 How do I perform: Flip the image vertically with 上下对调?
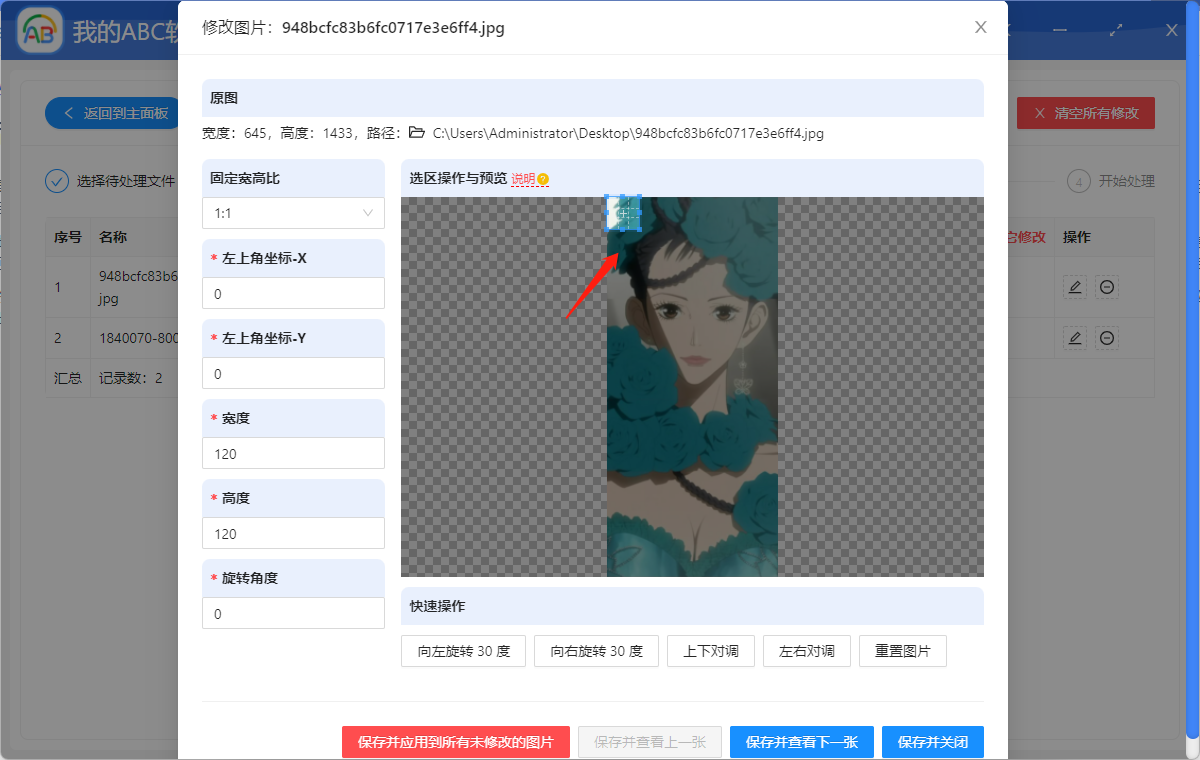point(710,650)
